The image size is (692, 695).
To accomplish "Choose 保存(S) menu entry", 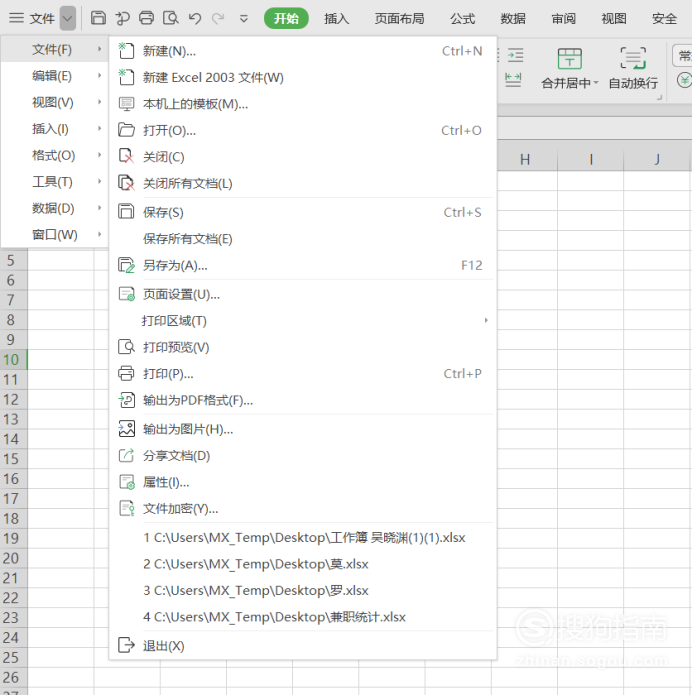I will tap(303, 212).
